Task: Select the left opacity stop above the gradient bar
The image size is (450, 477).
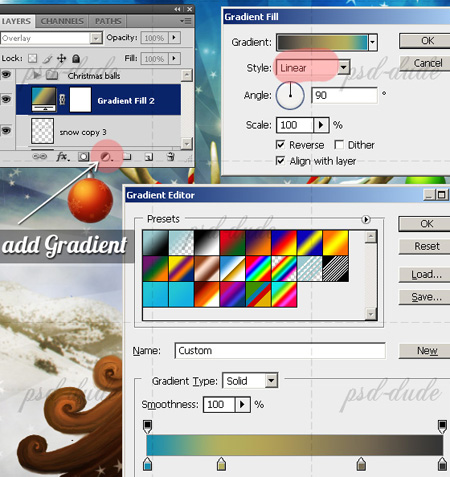Action: point(147,426)
